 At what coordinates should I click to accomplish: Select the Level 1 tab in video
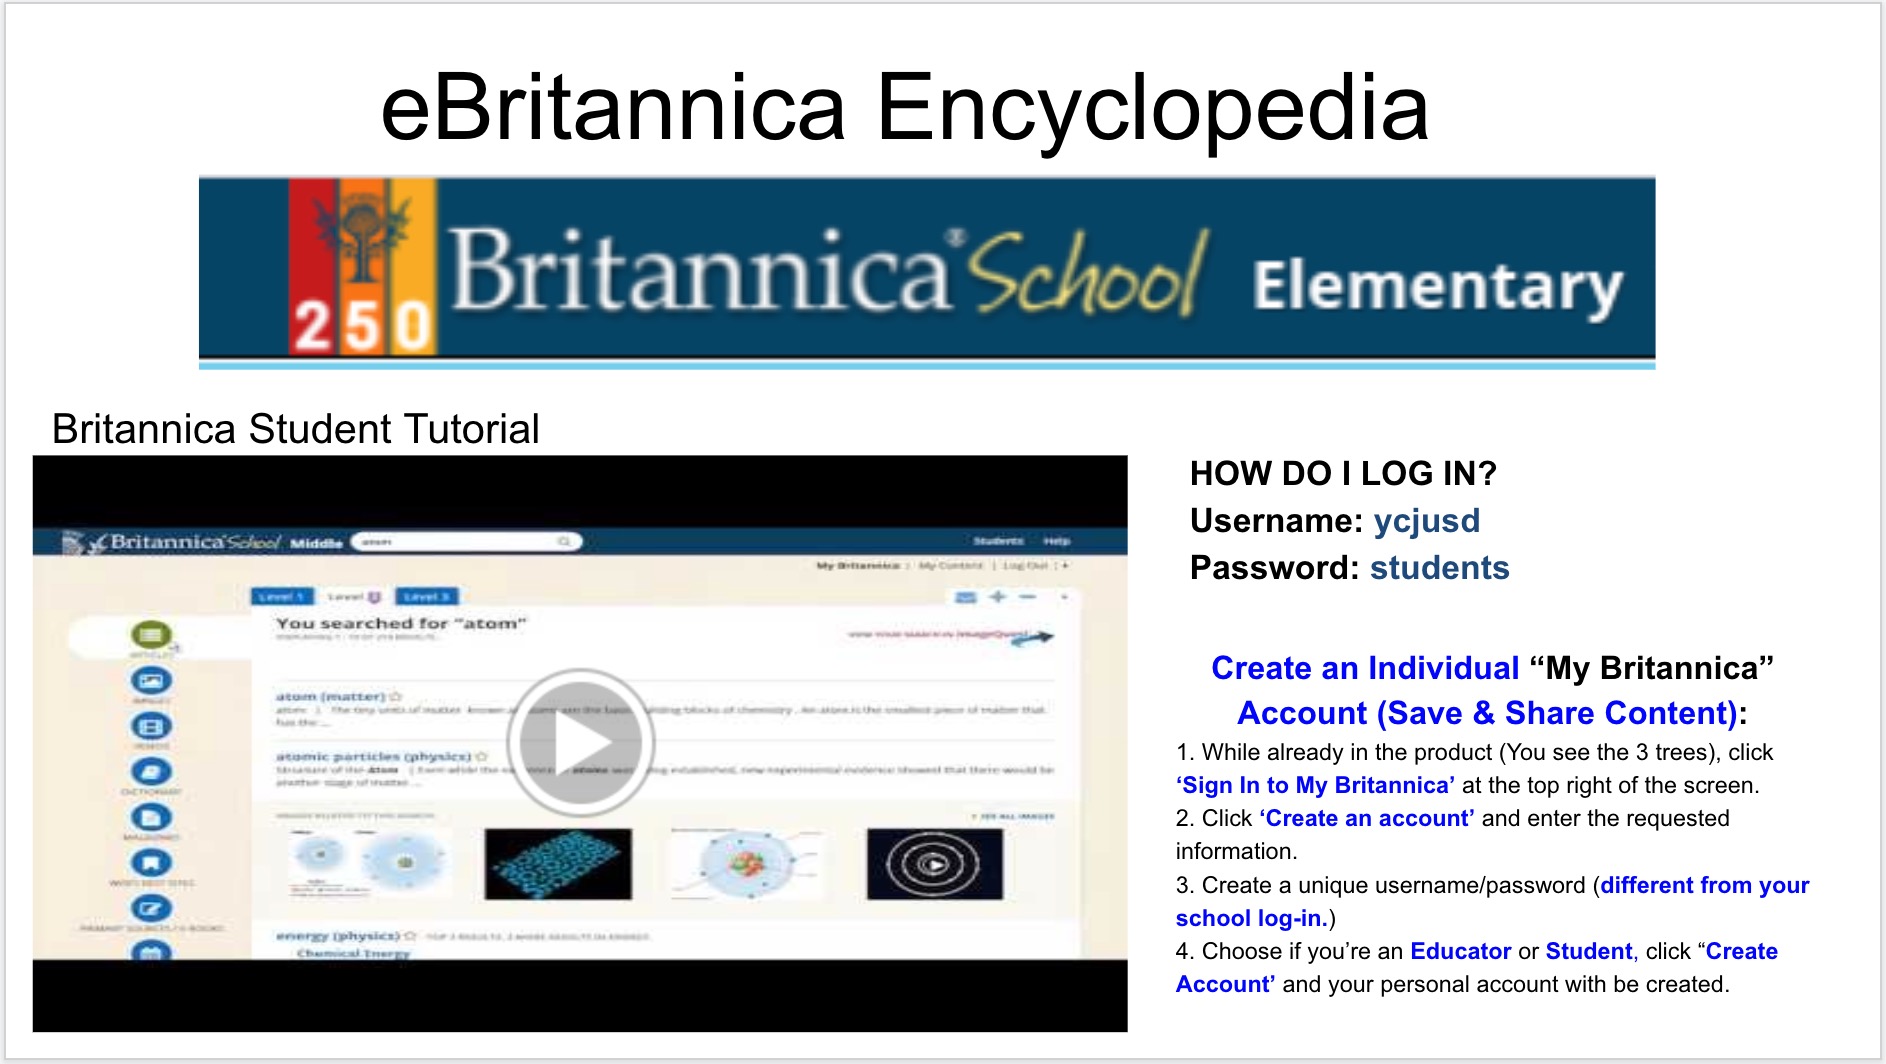pos(281,597)
